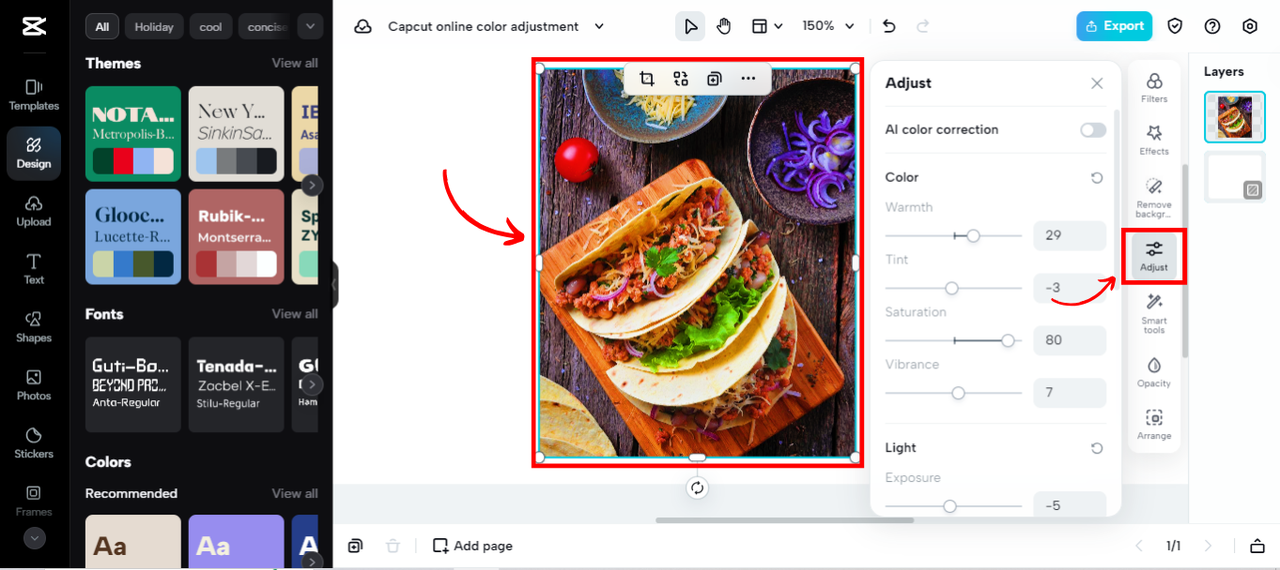Reset the Light section adjustments
The width and height of the screenshot is (1280, 570).
pos(1097,448)
